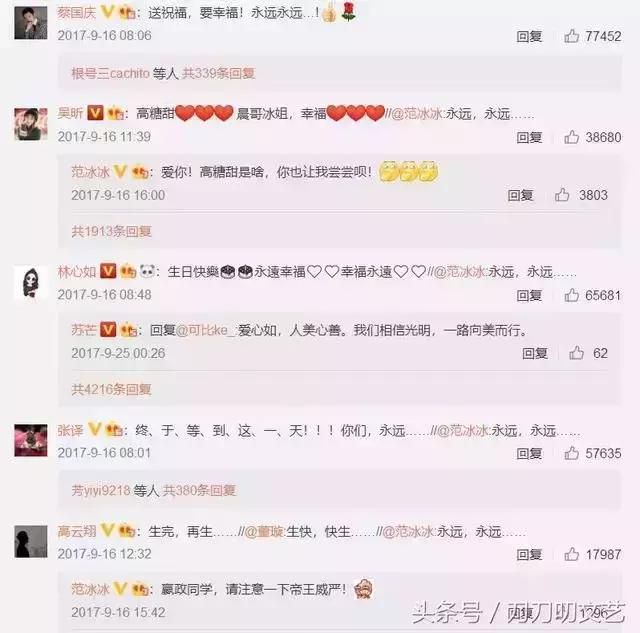Image resolution: width=640 pixels, height=633 pixels.
Task: Open 张译's avatar thumbnail
Action: coord(31,440)
